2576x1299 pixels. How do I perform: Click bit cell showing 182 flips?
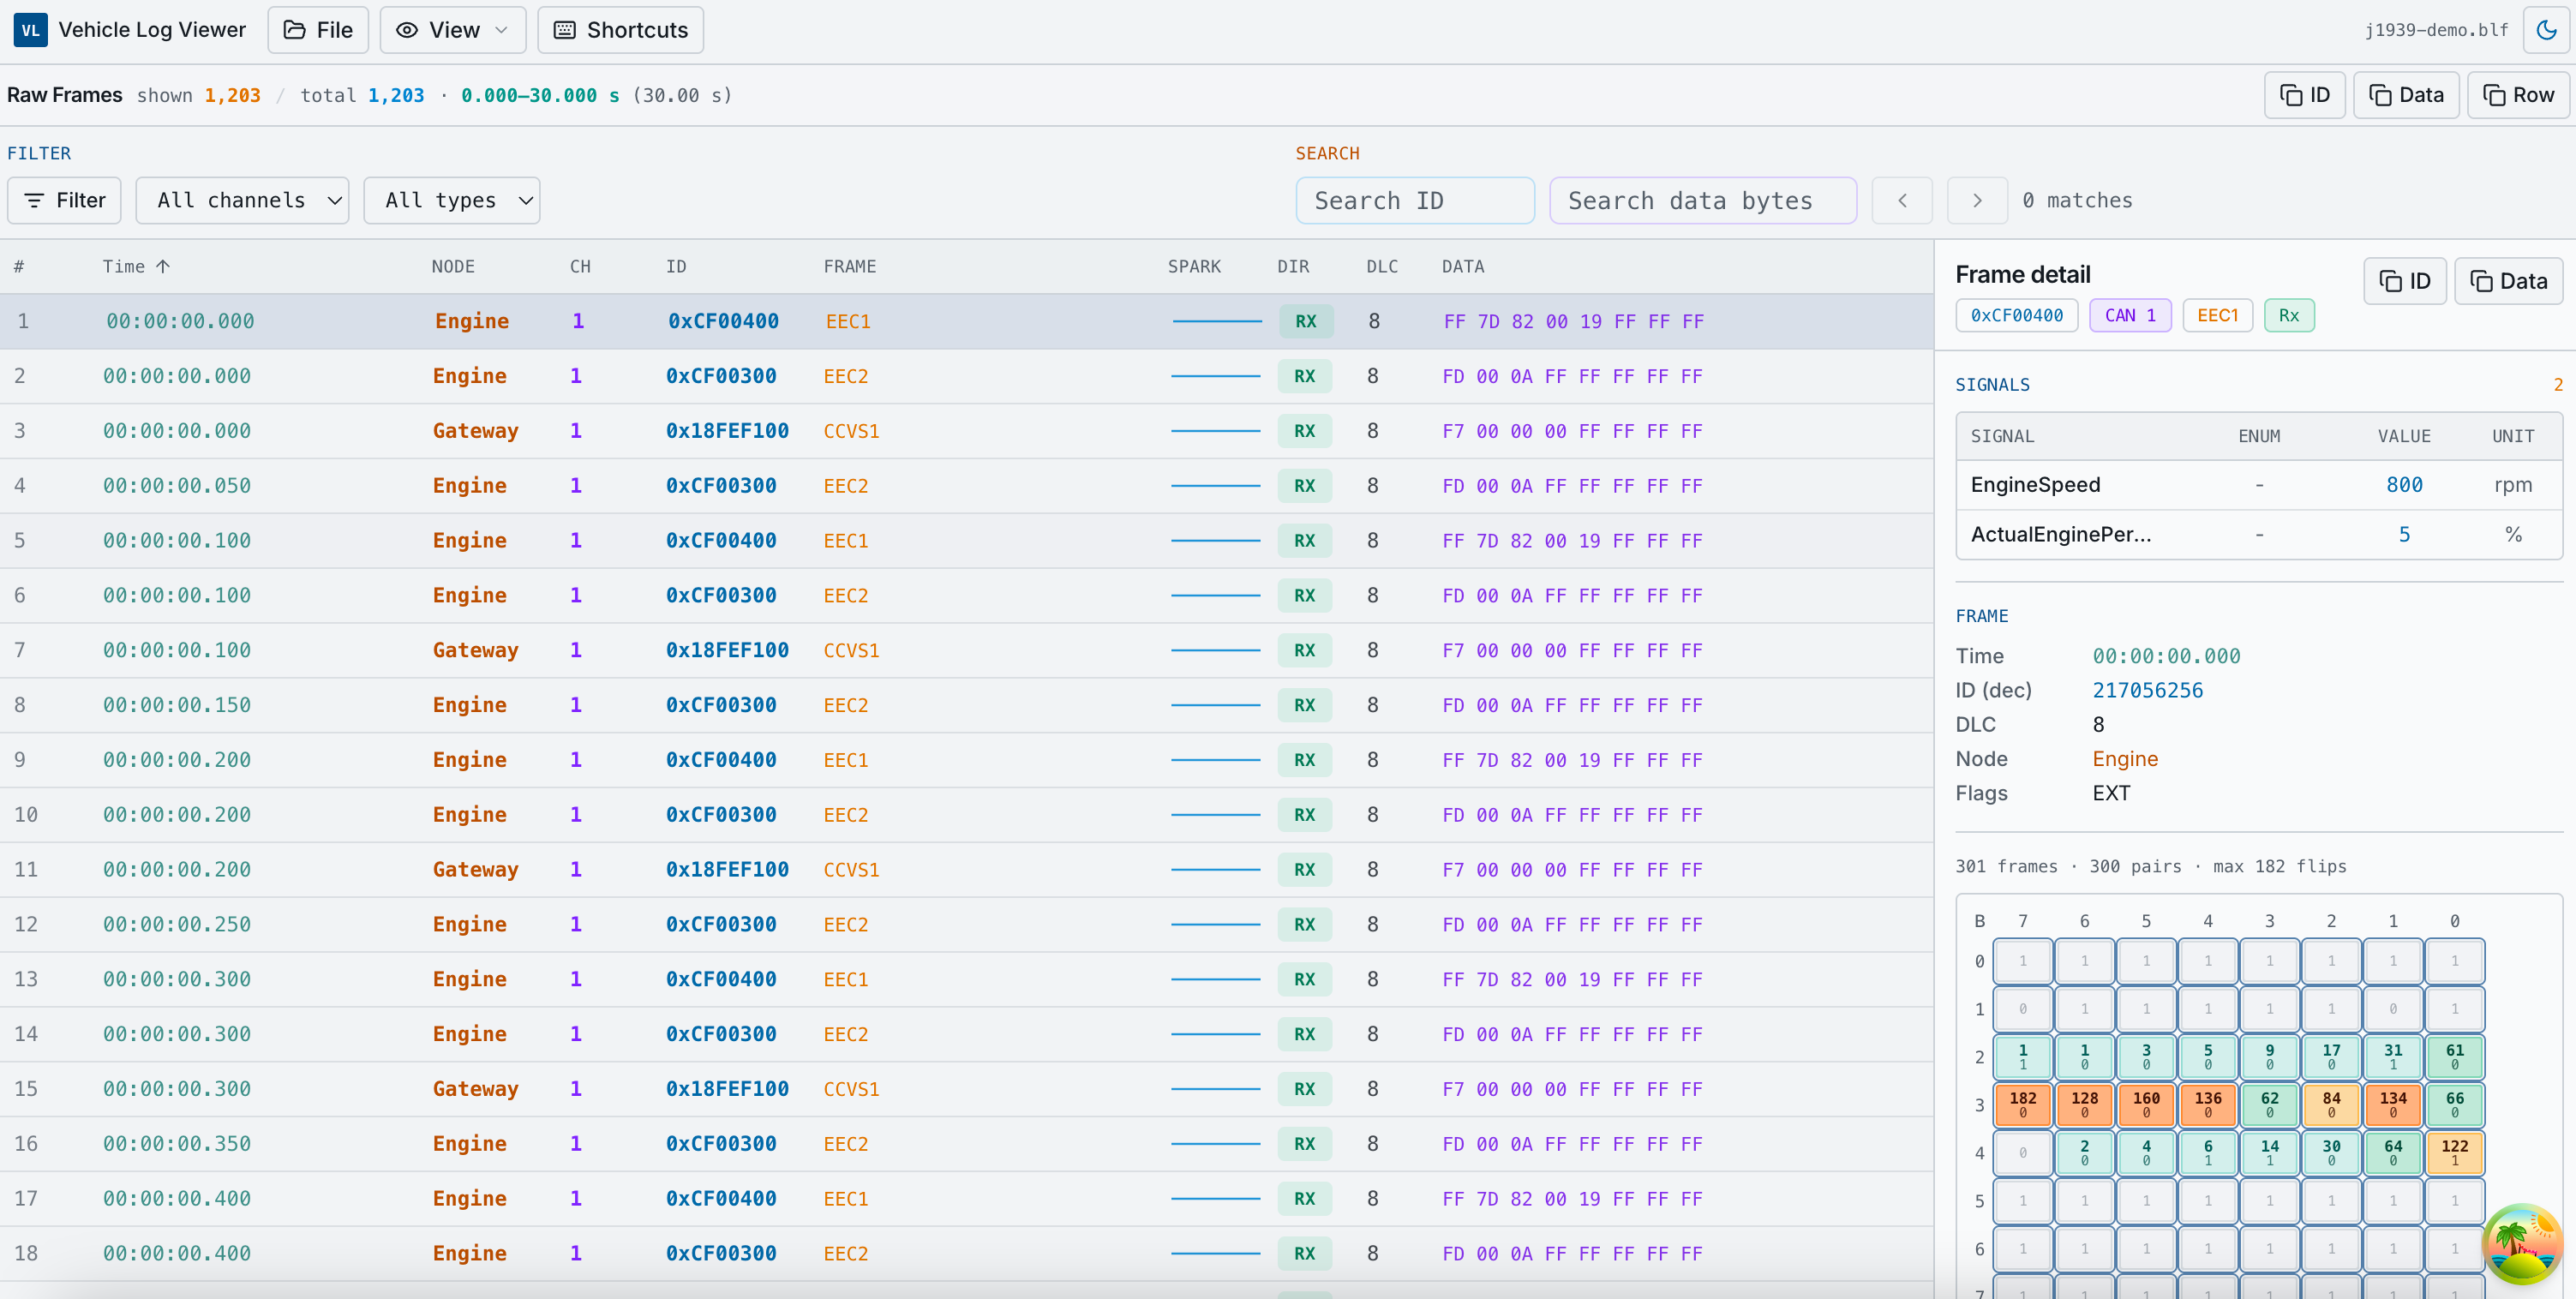coord(2022,1104)
